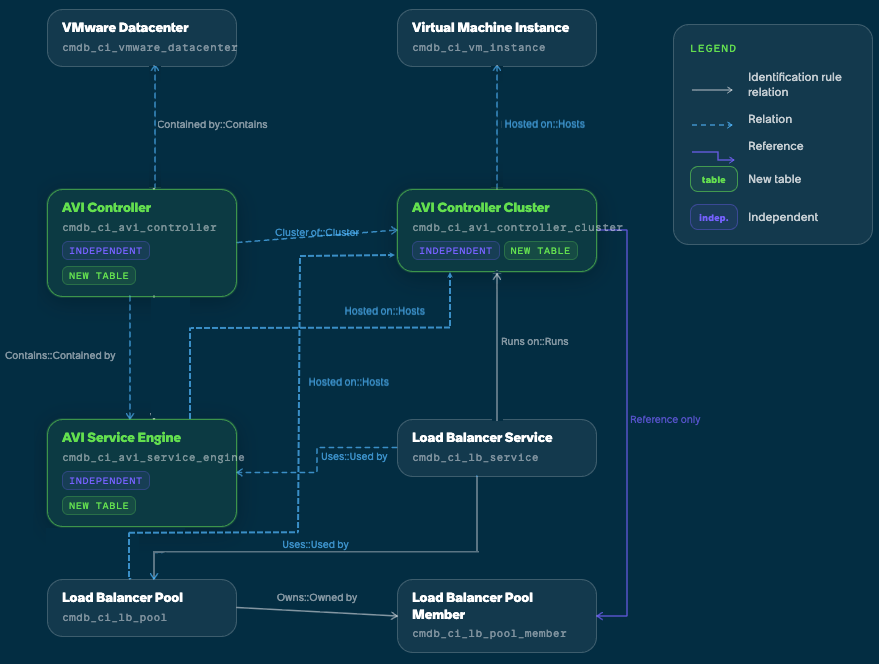Viewport: 879px width, 664px height.
Task: Click the AVI Service Engine node title
Action: coord(122,437)
